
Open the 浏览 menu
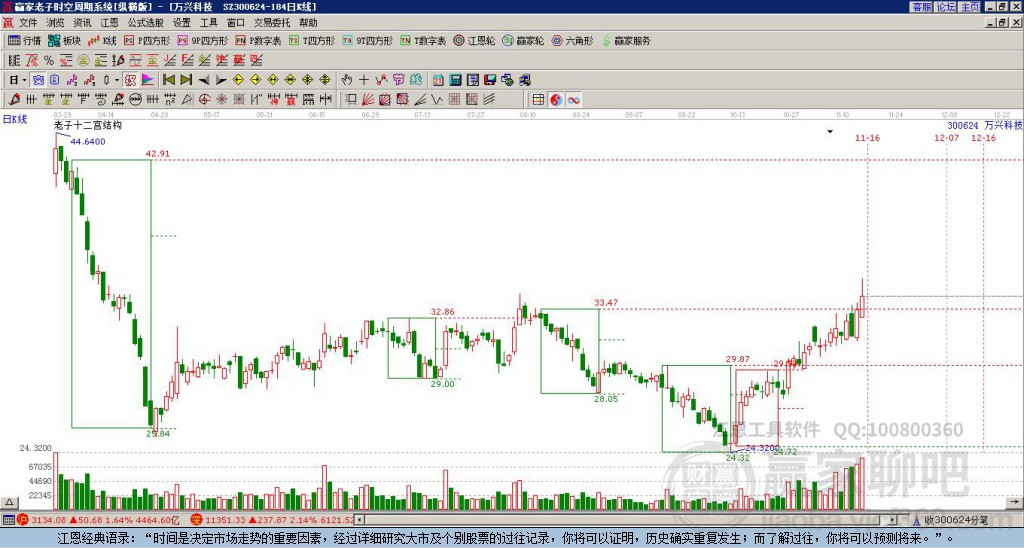click(x=56, y=23)
